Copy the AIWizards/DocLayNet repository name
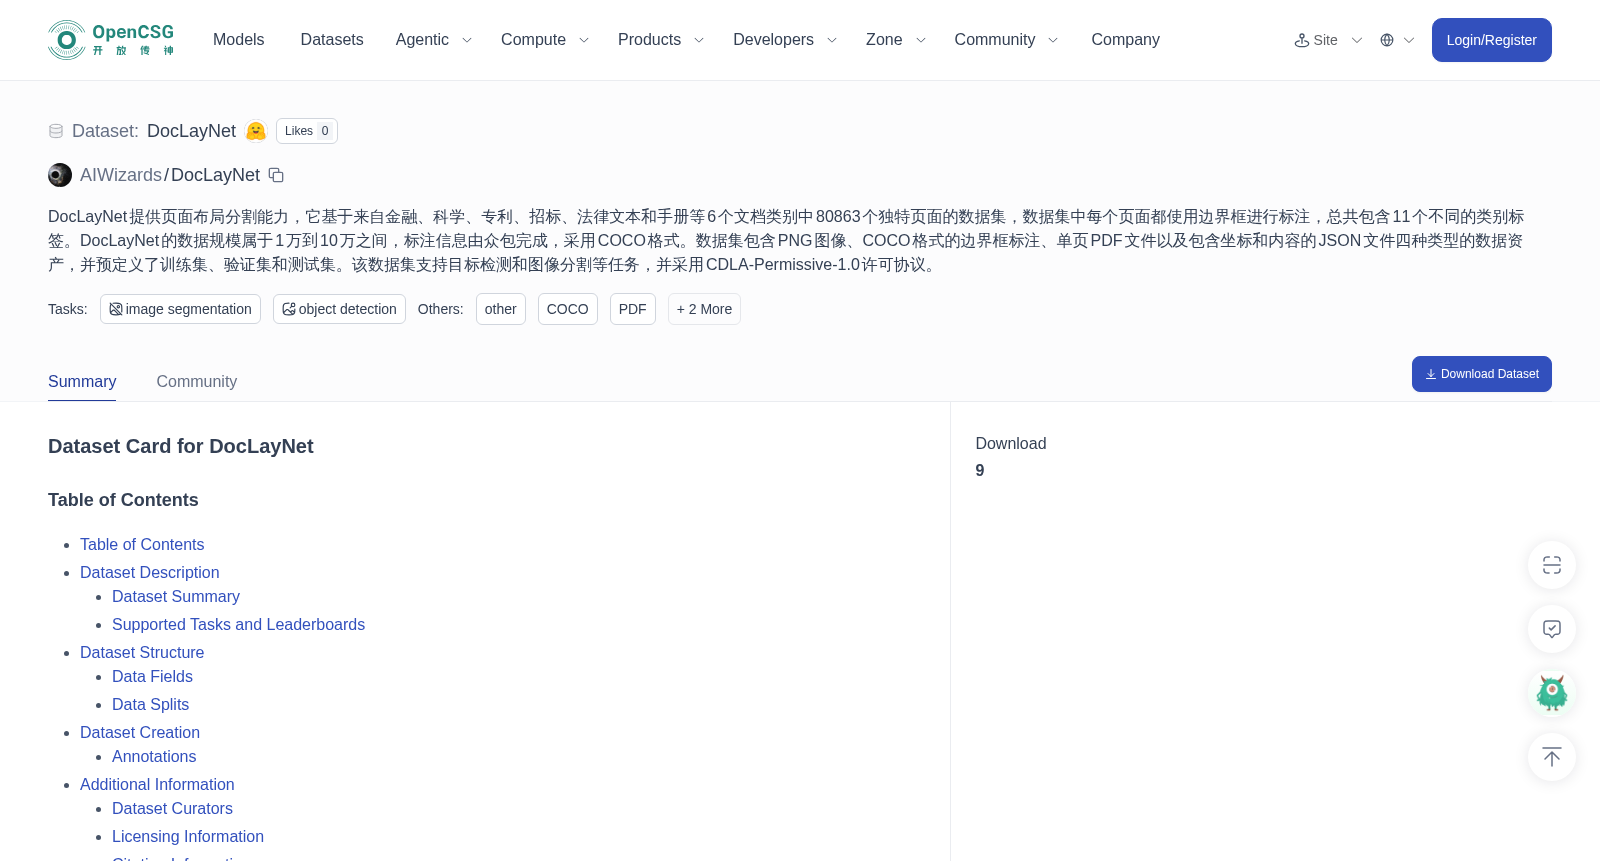Viewport: 1600px width, 861px height. (x=277, y=175)
